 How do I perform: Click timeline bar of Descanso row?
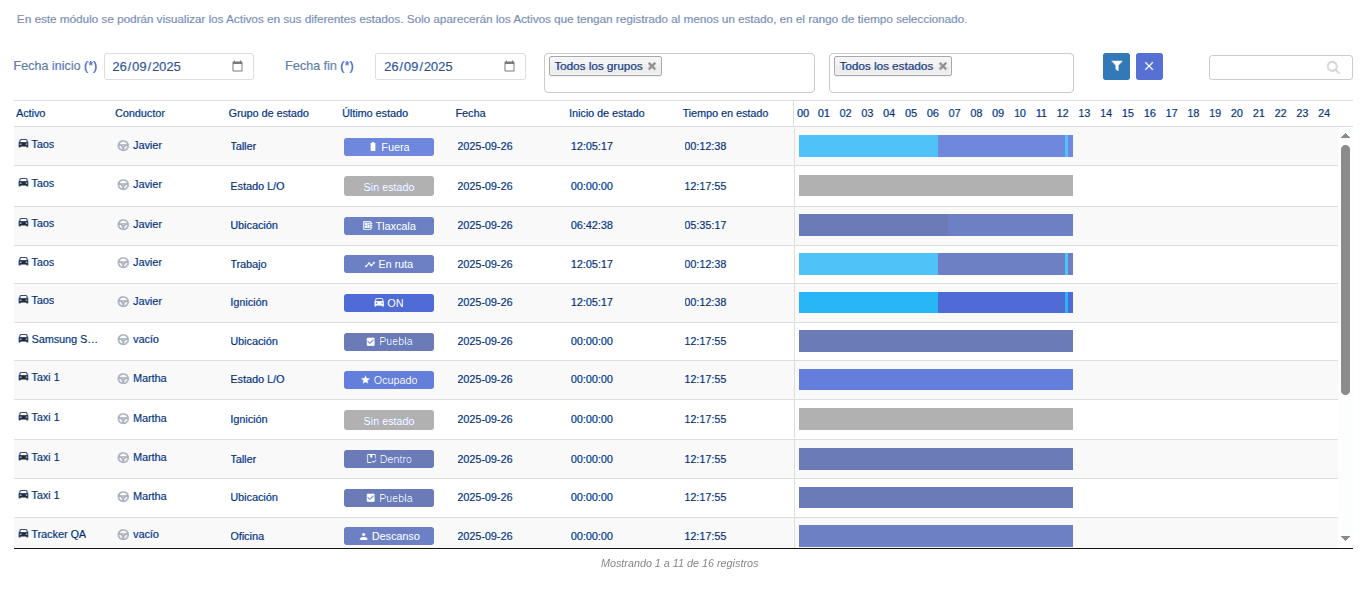[x=936, y=536]
